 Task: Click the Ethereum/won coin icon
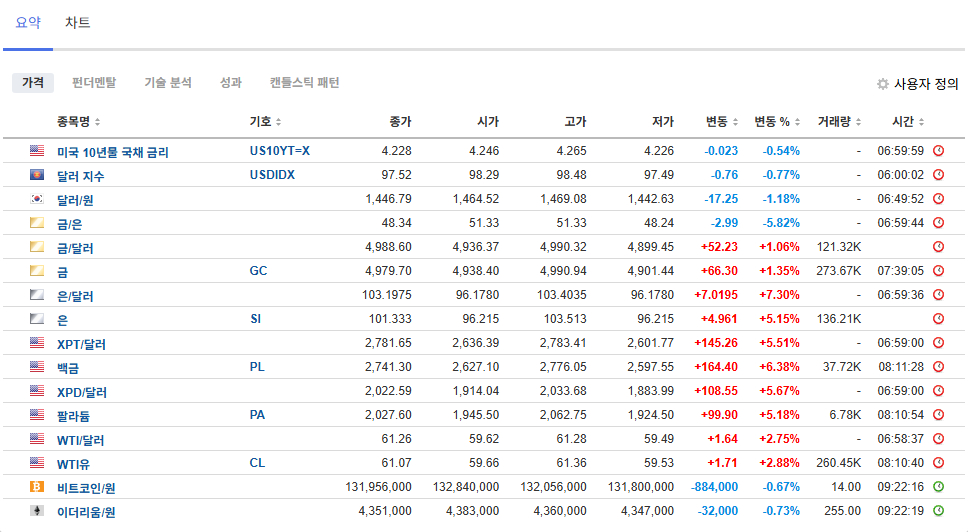click(37, 511)
